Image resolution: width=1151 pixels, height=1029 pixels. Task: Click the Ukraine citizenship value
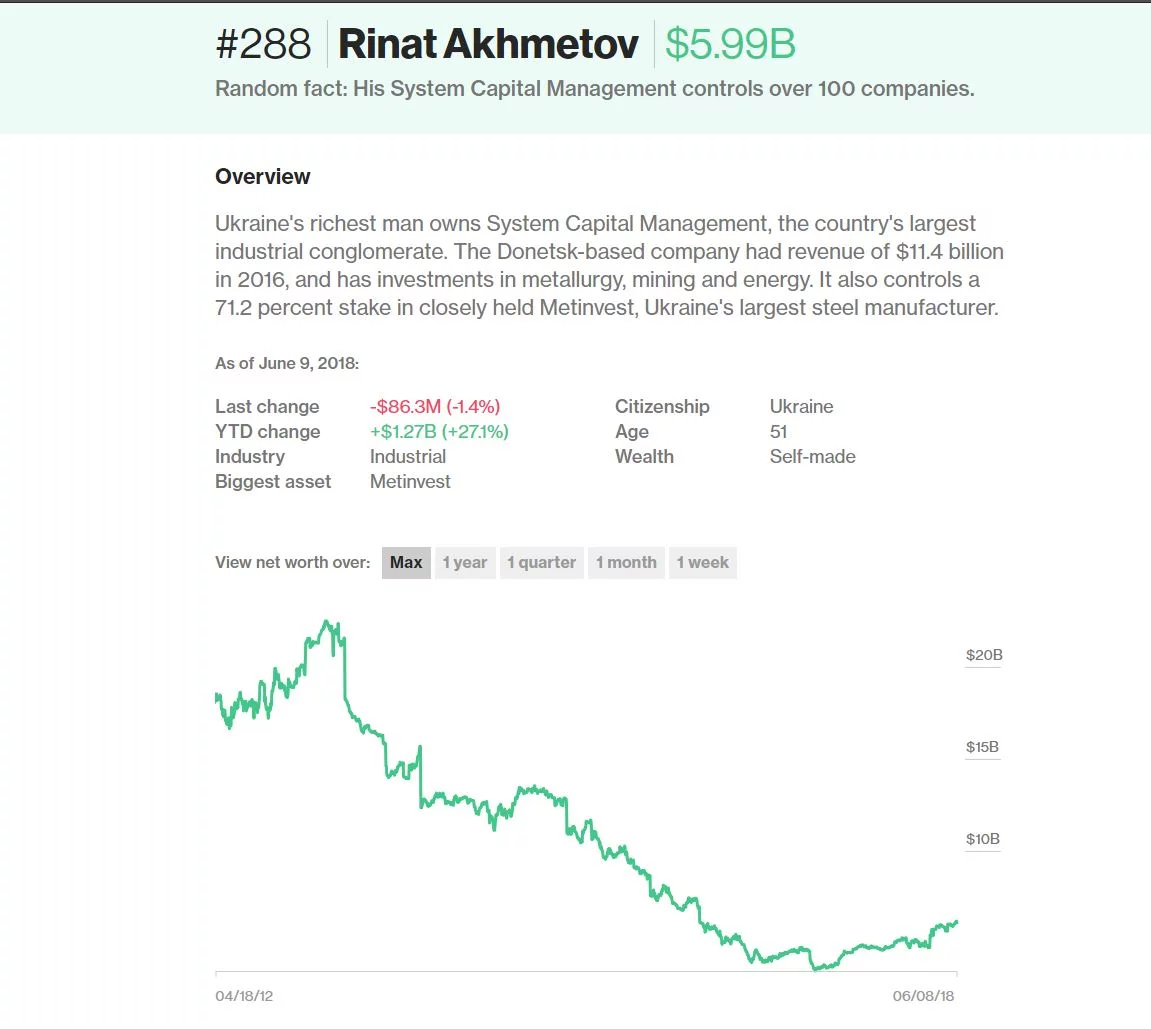[x=801, y=407]
